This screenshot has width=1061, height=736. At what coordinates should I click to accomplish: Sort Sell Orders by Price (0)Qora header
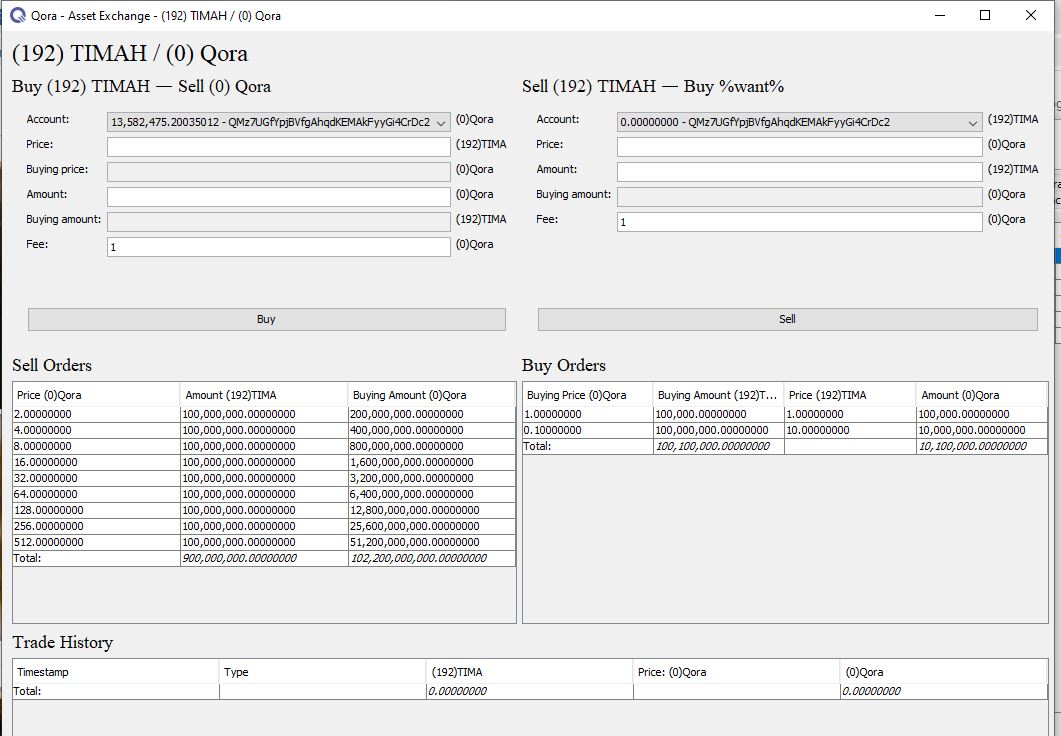point(96,395)
